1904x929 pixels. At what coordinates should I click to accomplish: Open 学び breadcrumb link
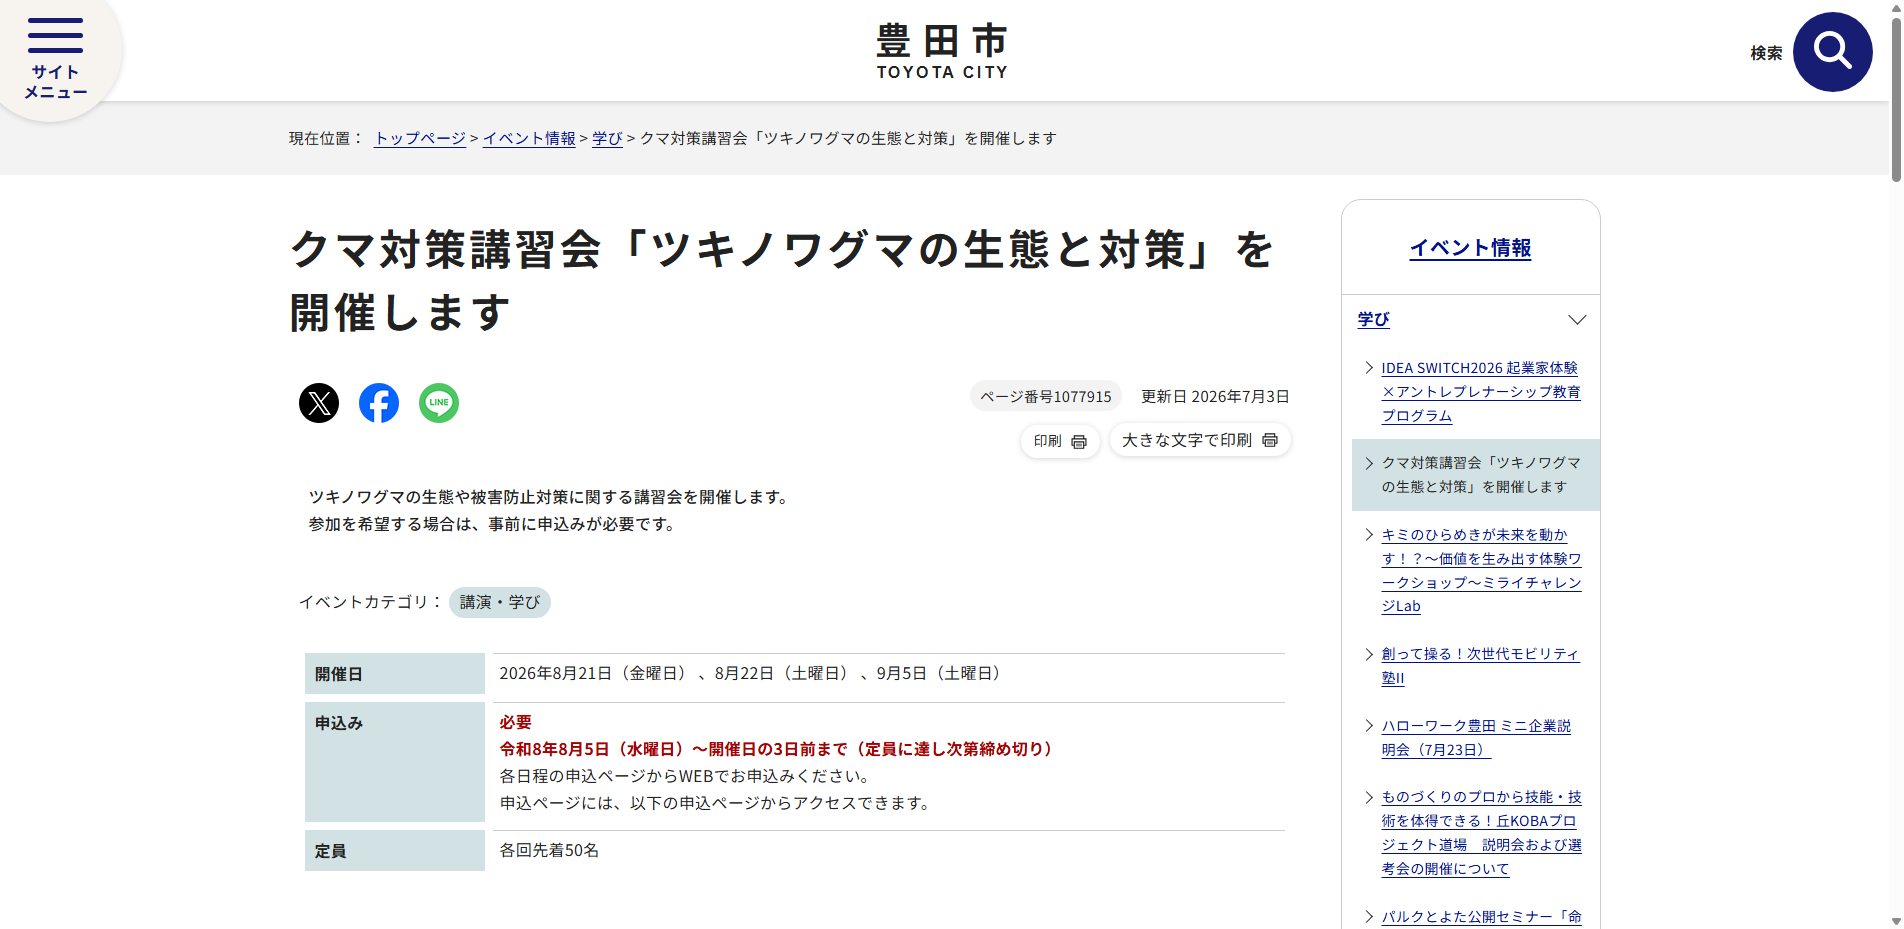click(607, 138)
